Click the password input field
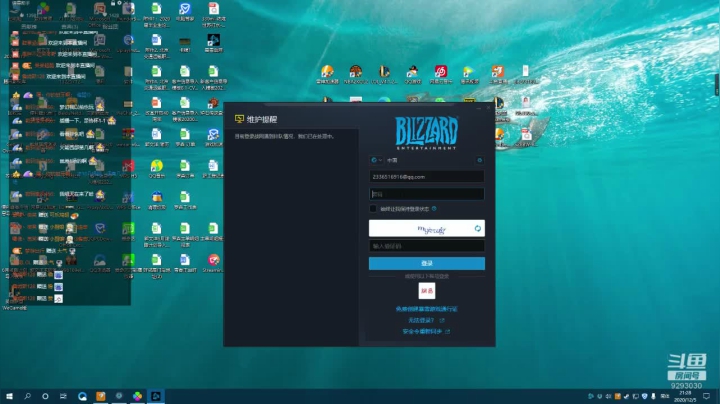Screen dimensions: 720x404 (x=427, y=194)
